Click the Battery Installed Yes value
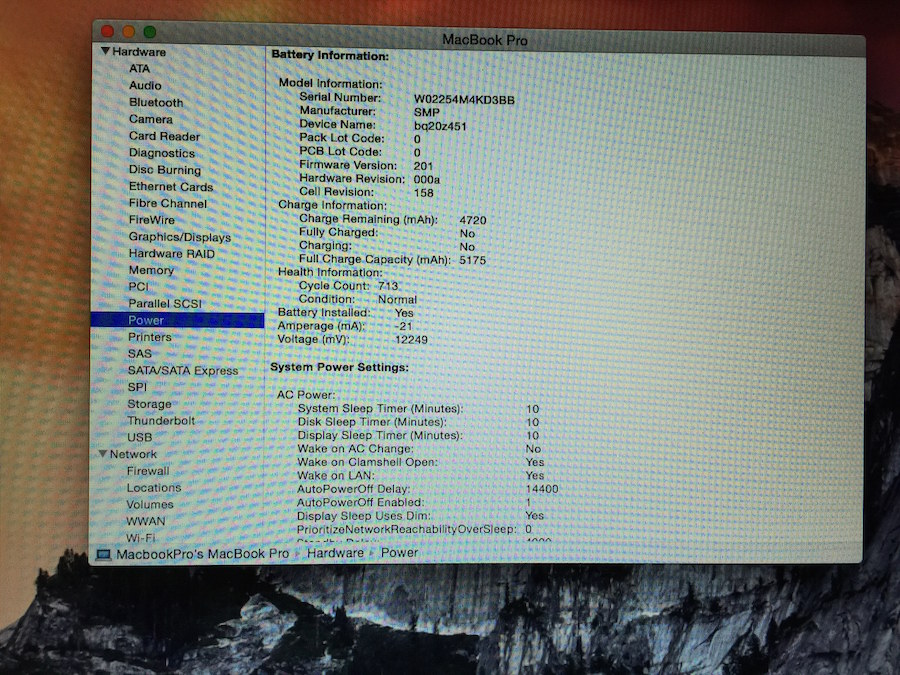This screenshot has width=900, height=675. (x=404, y=313)
